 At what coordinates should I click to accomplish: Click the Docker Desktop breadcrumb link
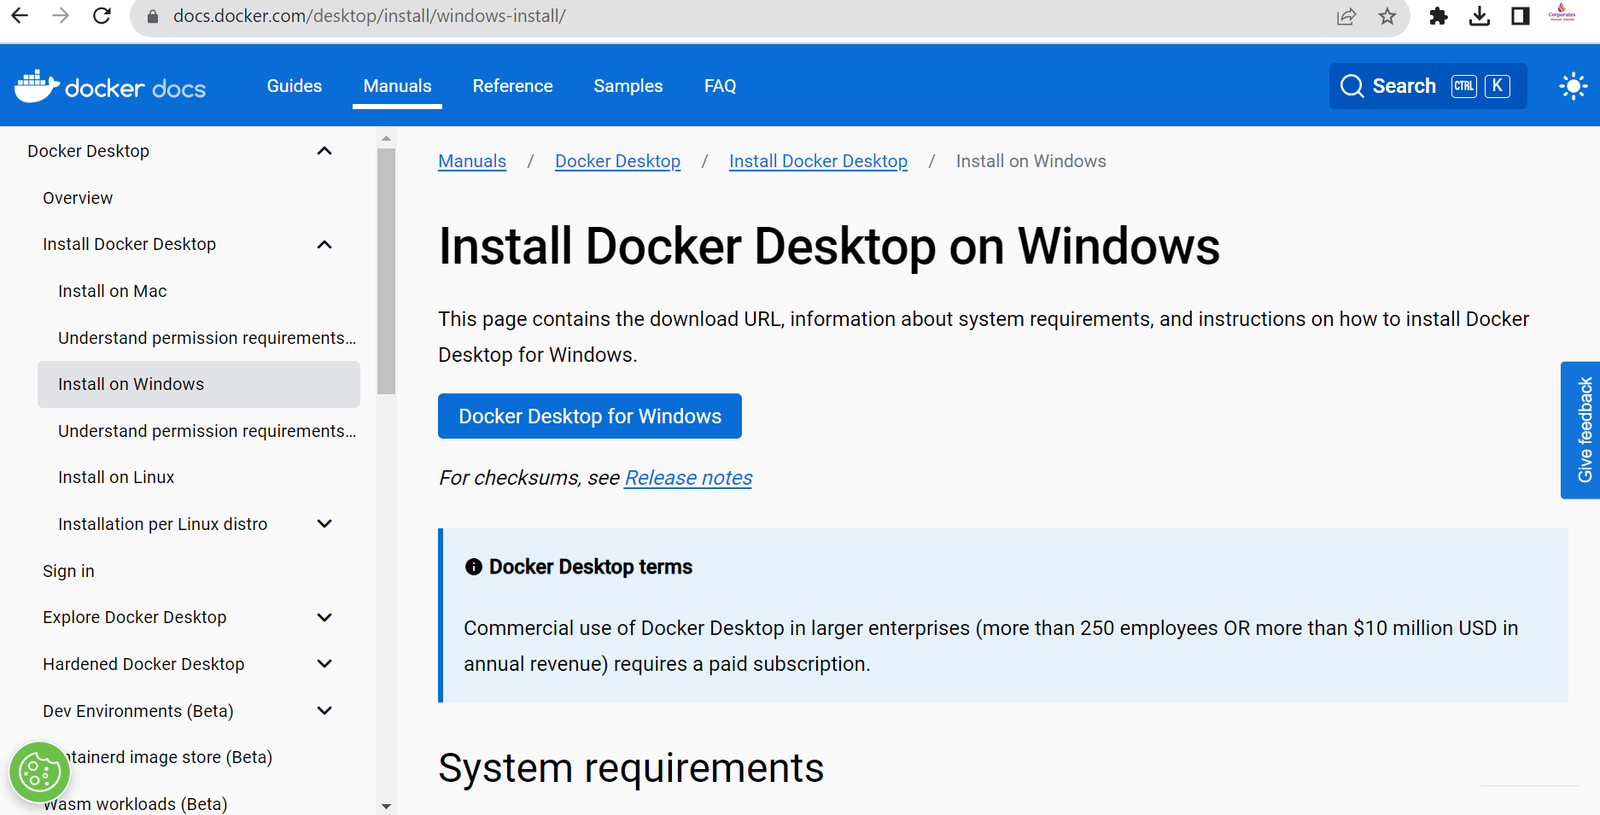click(618, 161)
